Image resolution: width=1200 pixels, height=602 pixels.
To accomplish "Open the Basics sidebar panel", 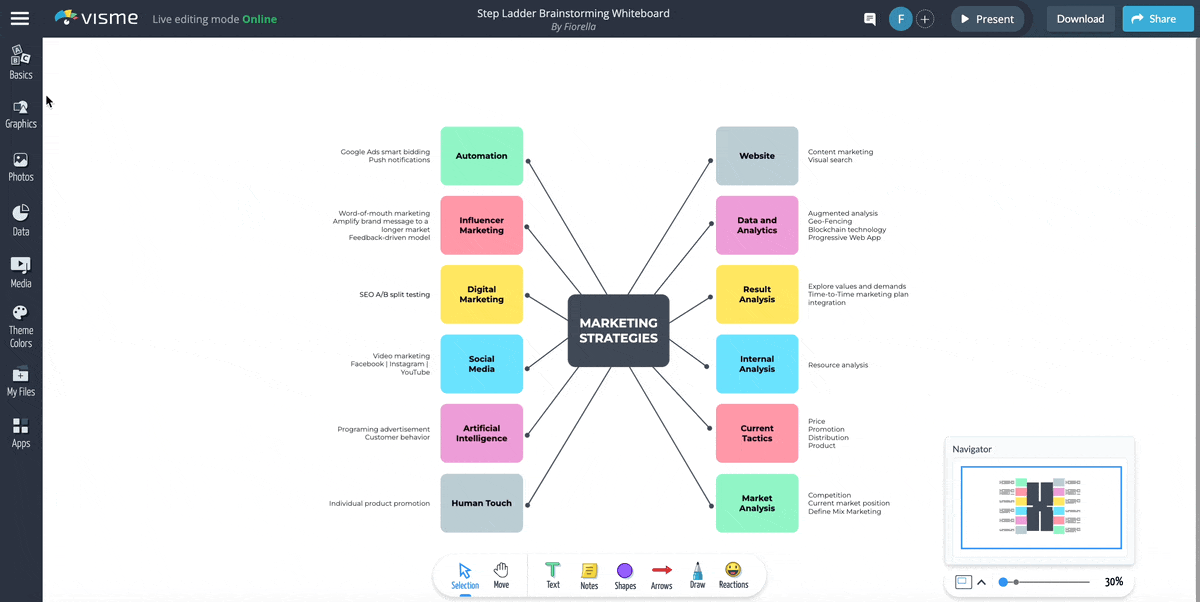I will tap(21, 62).
